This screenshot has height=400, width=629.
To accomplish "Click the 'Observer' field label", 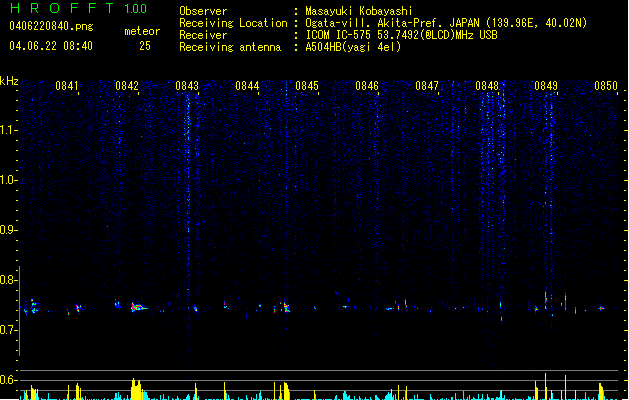I will [x=203, y=11].
